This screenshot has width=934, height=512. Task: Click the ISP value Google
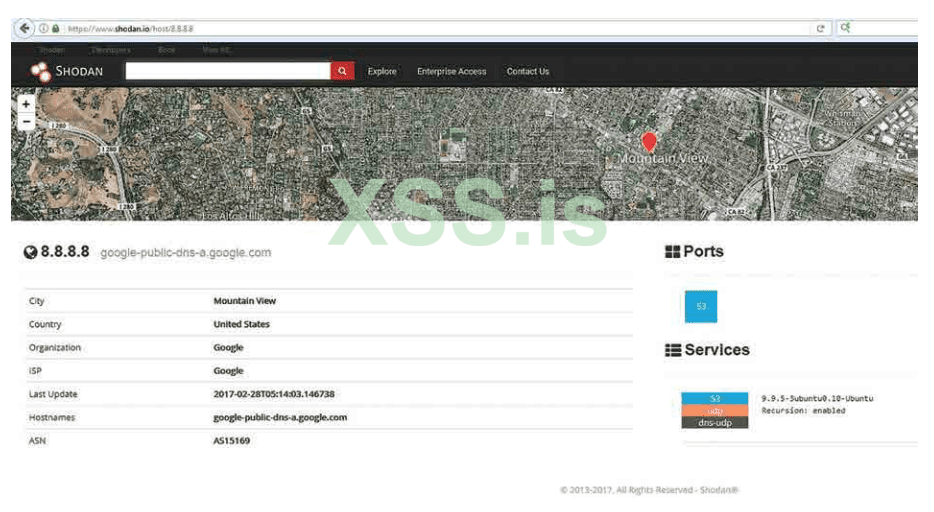228,370
